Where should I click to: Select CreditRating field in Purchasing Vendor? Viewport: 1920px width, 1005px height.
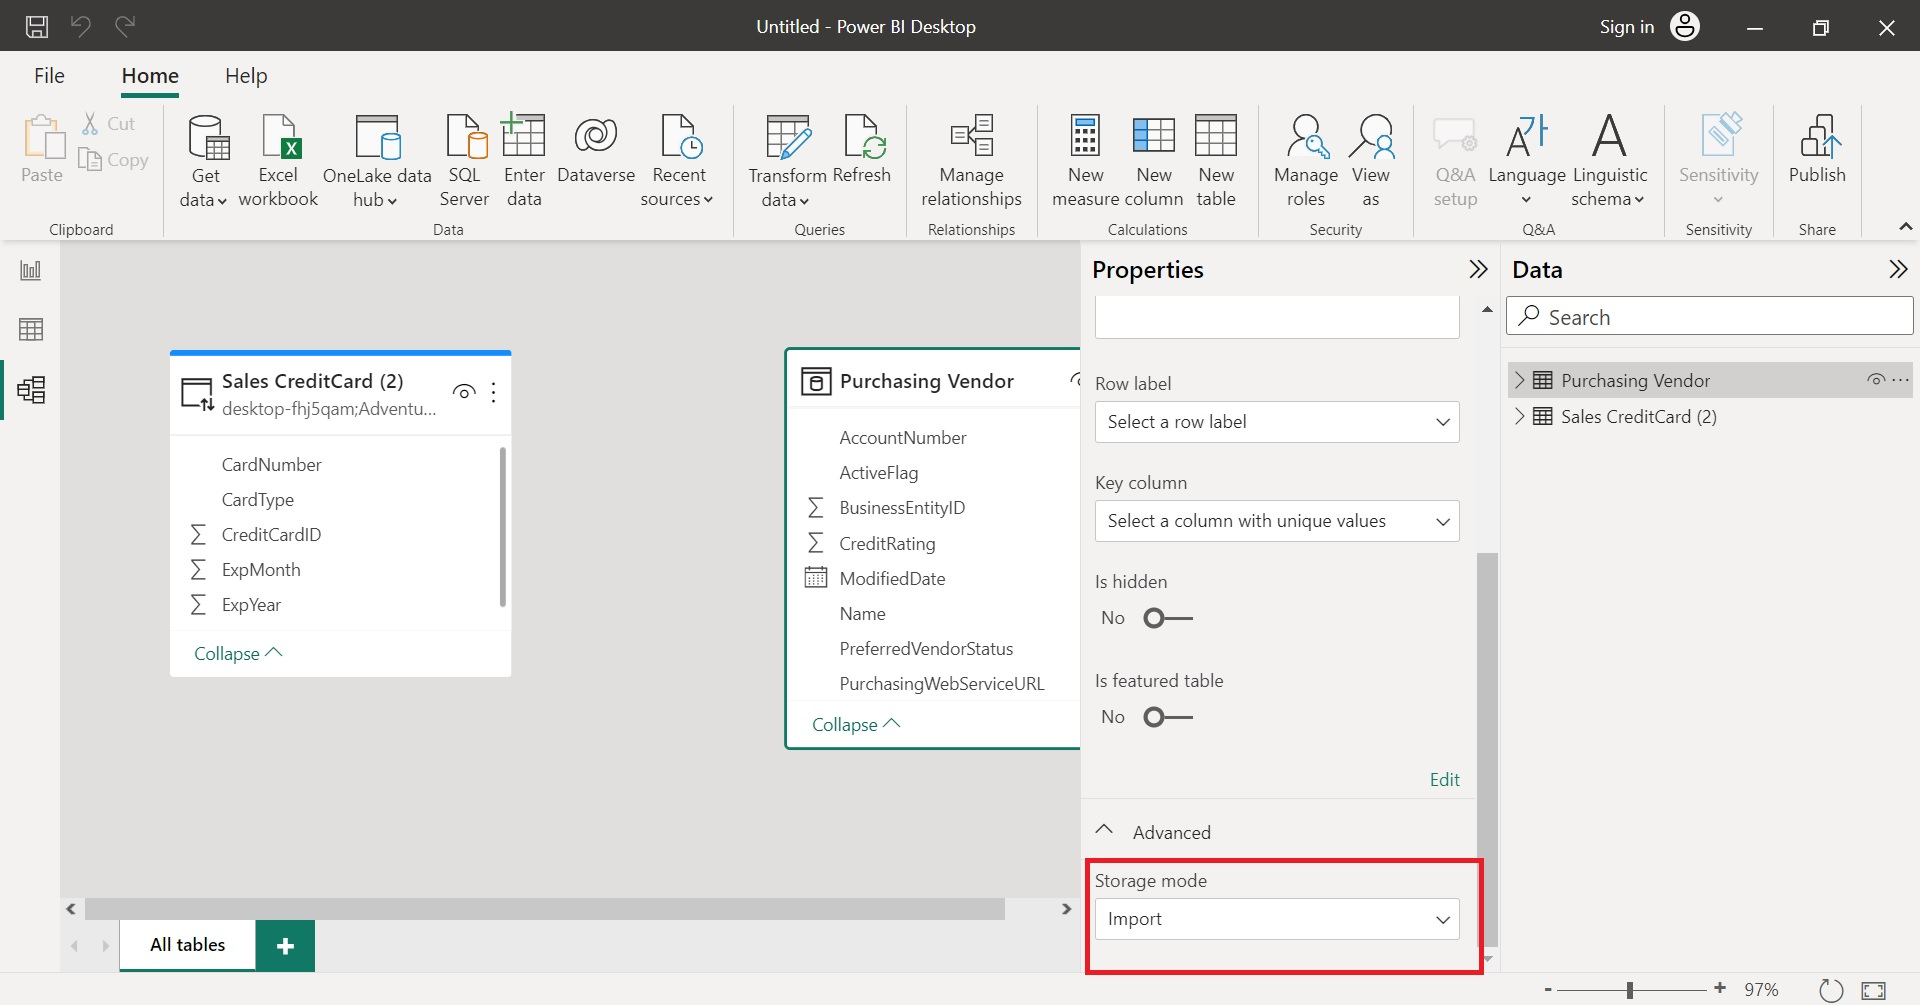click(x=887, y=544)
